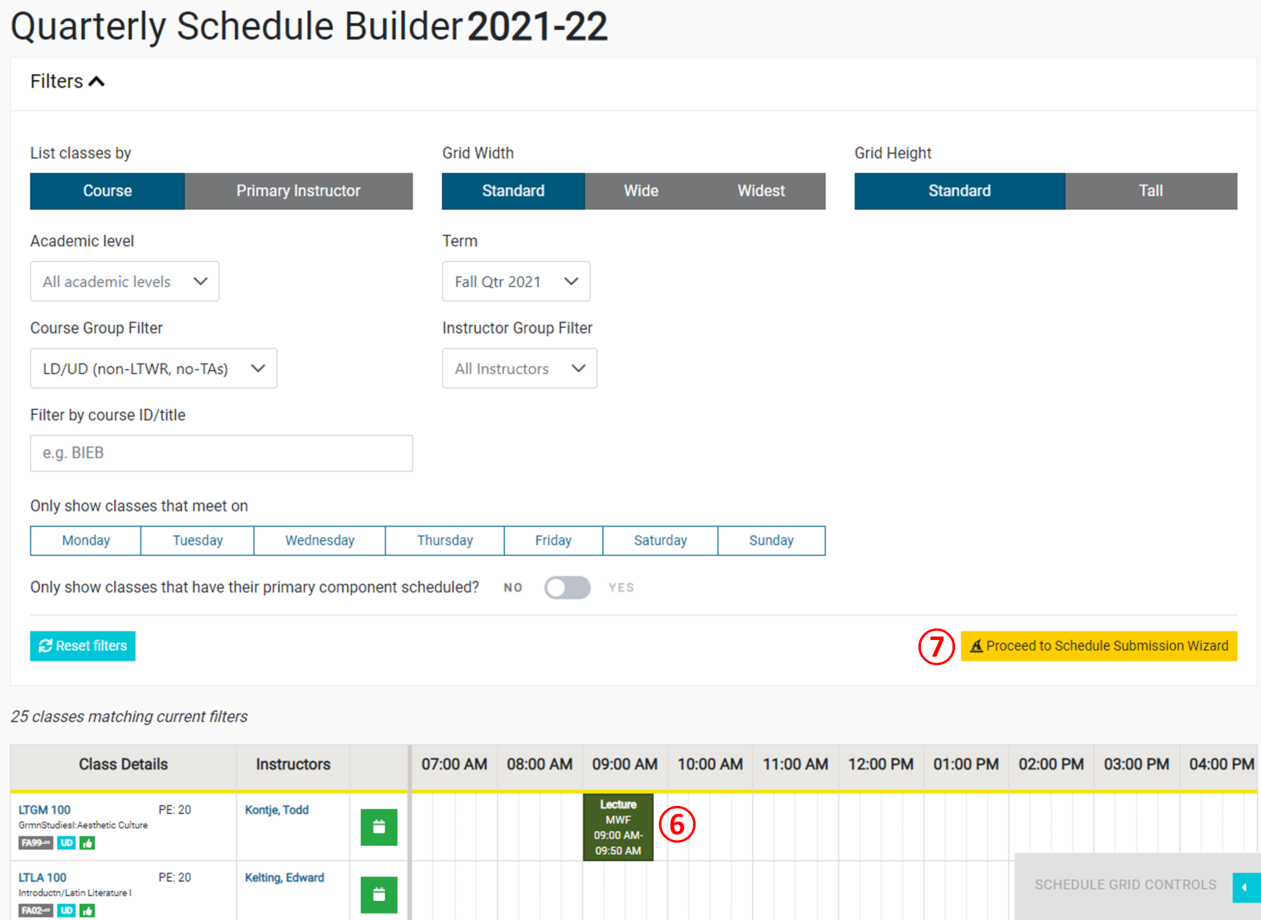Switch class listing to Primary Instructor

point(298,190)
